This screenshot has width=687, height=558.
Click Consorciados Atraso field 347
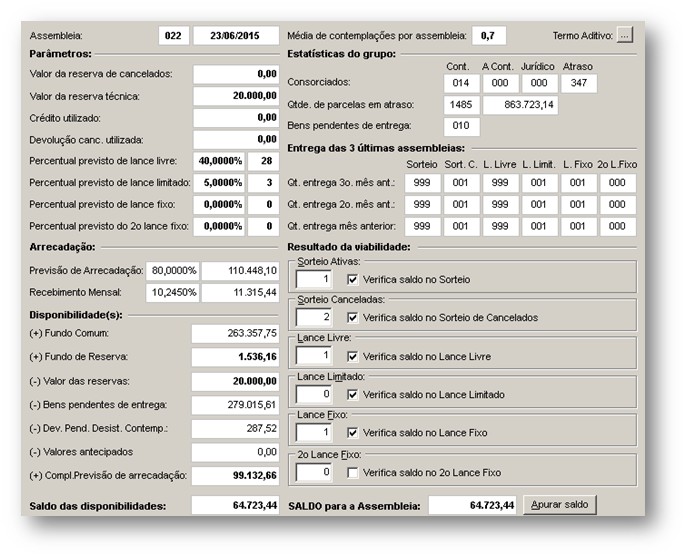coord(579,83)
